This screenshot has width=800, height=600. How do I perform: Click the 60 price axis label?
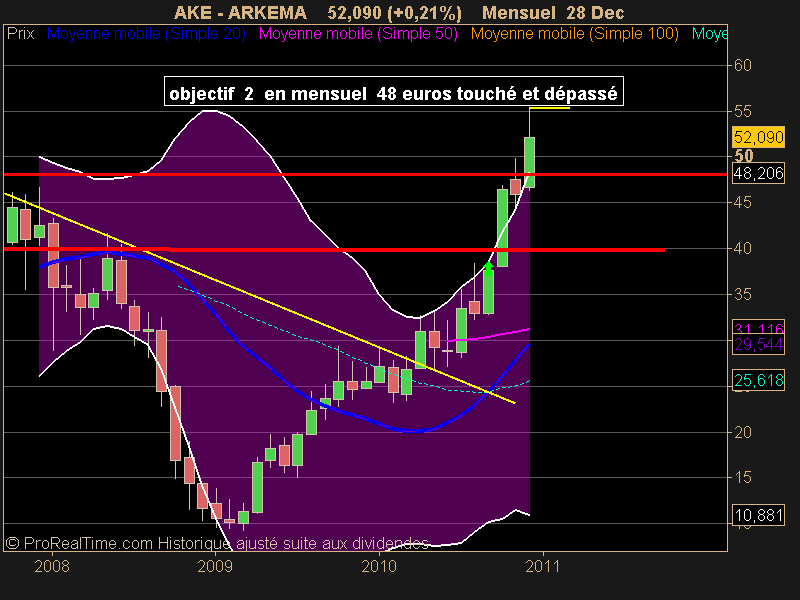click(x=742, y=65)
